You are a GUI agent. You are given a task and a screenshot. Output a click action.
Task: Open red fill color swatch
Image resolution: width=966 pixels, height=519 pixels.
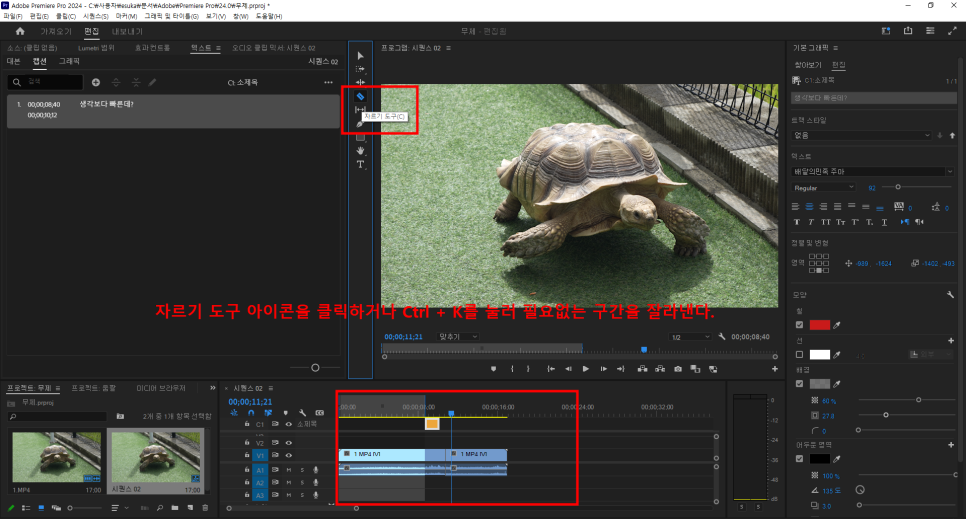click(819, 325)
